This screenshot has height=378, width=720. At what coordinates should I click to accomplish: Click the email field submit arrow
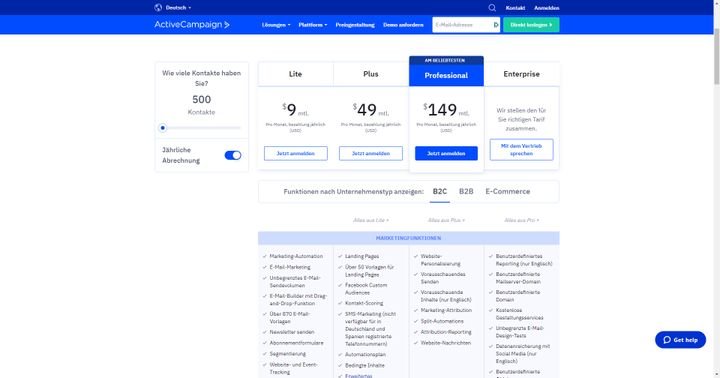[x=496, y=25]
